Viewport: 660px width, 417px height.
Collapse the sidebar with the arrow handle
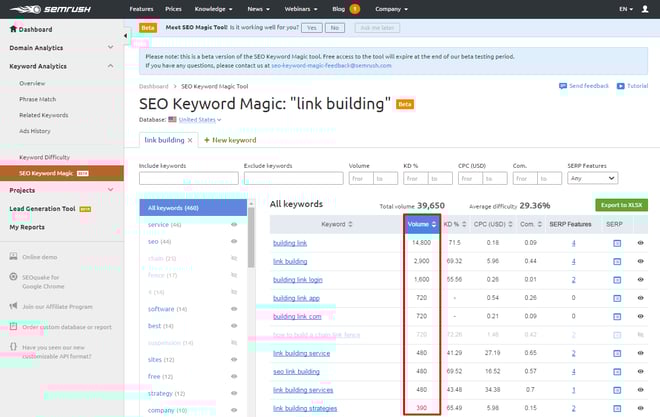click(x=125, y=36)
